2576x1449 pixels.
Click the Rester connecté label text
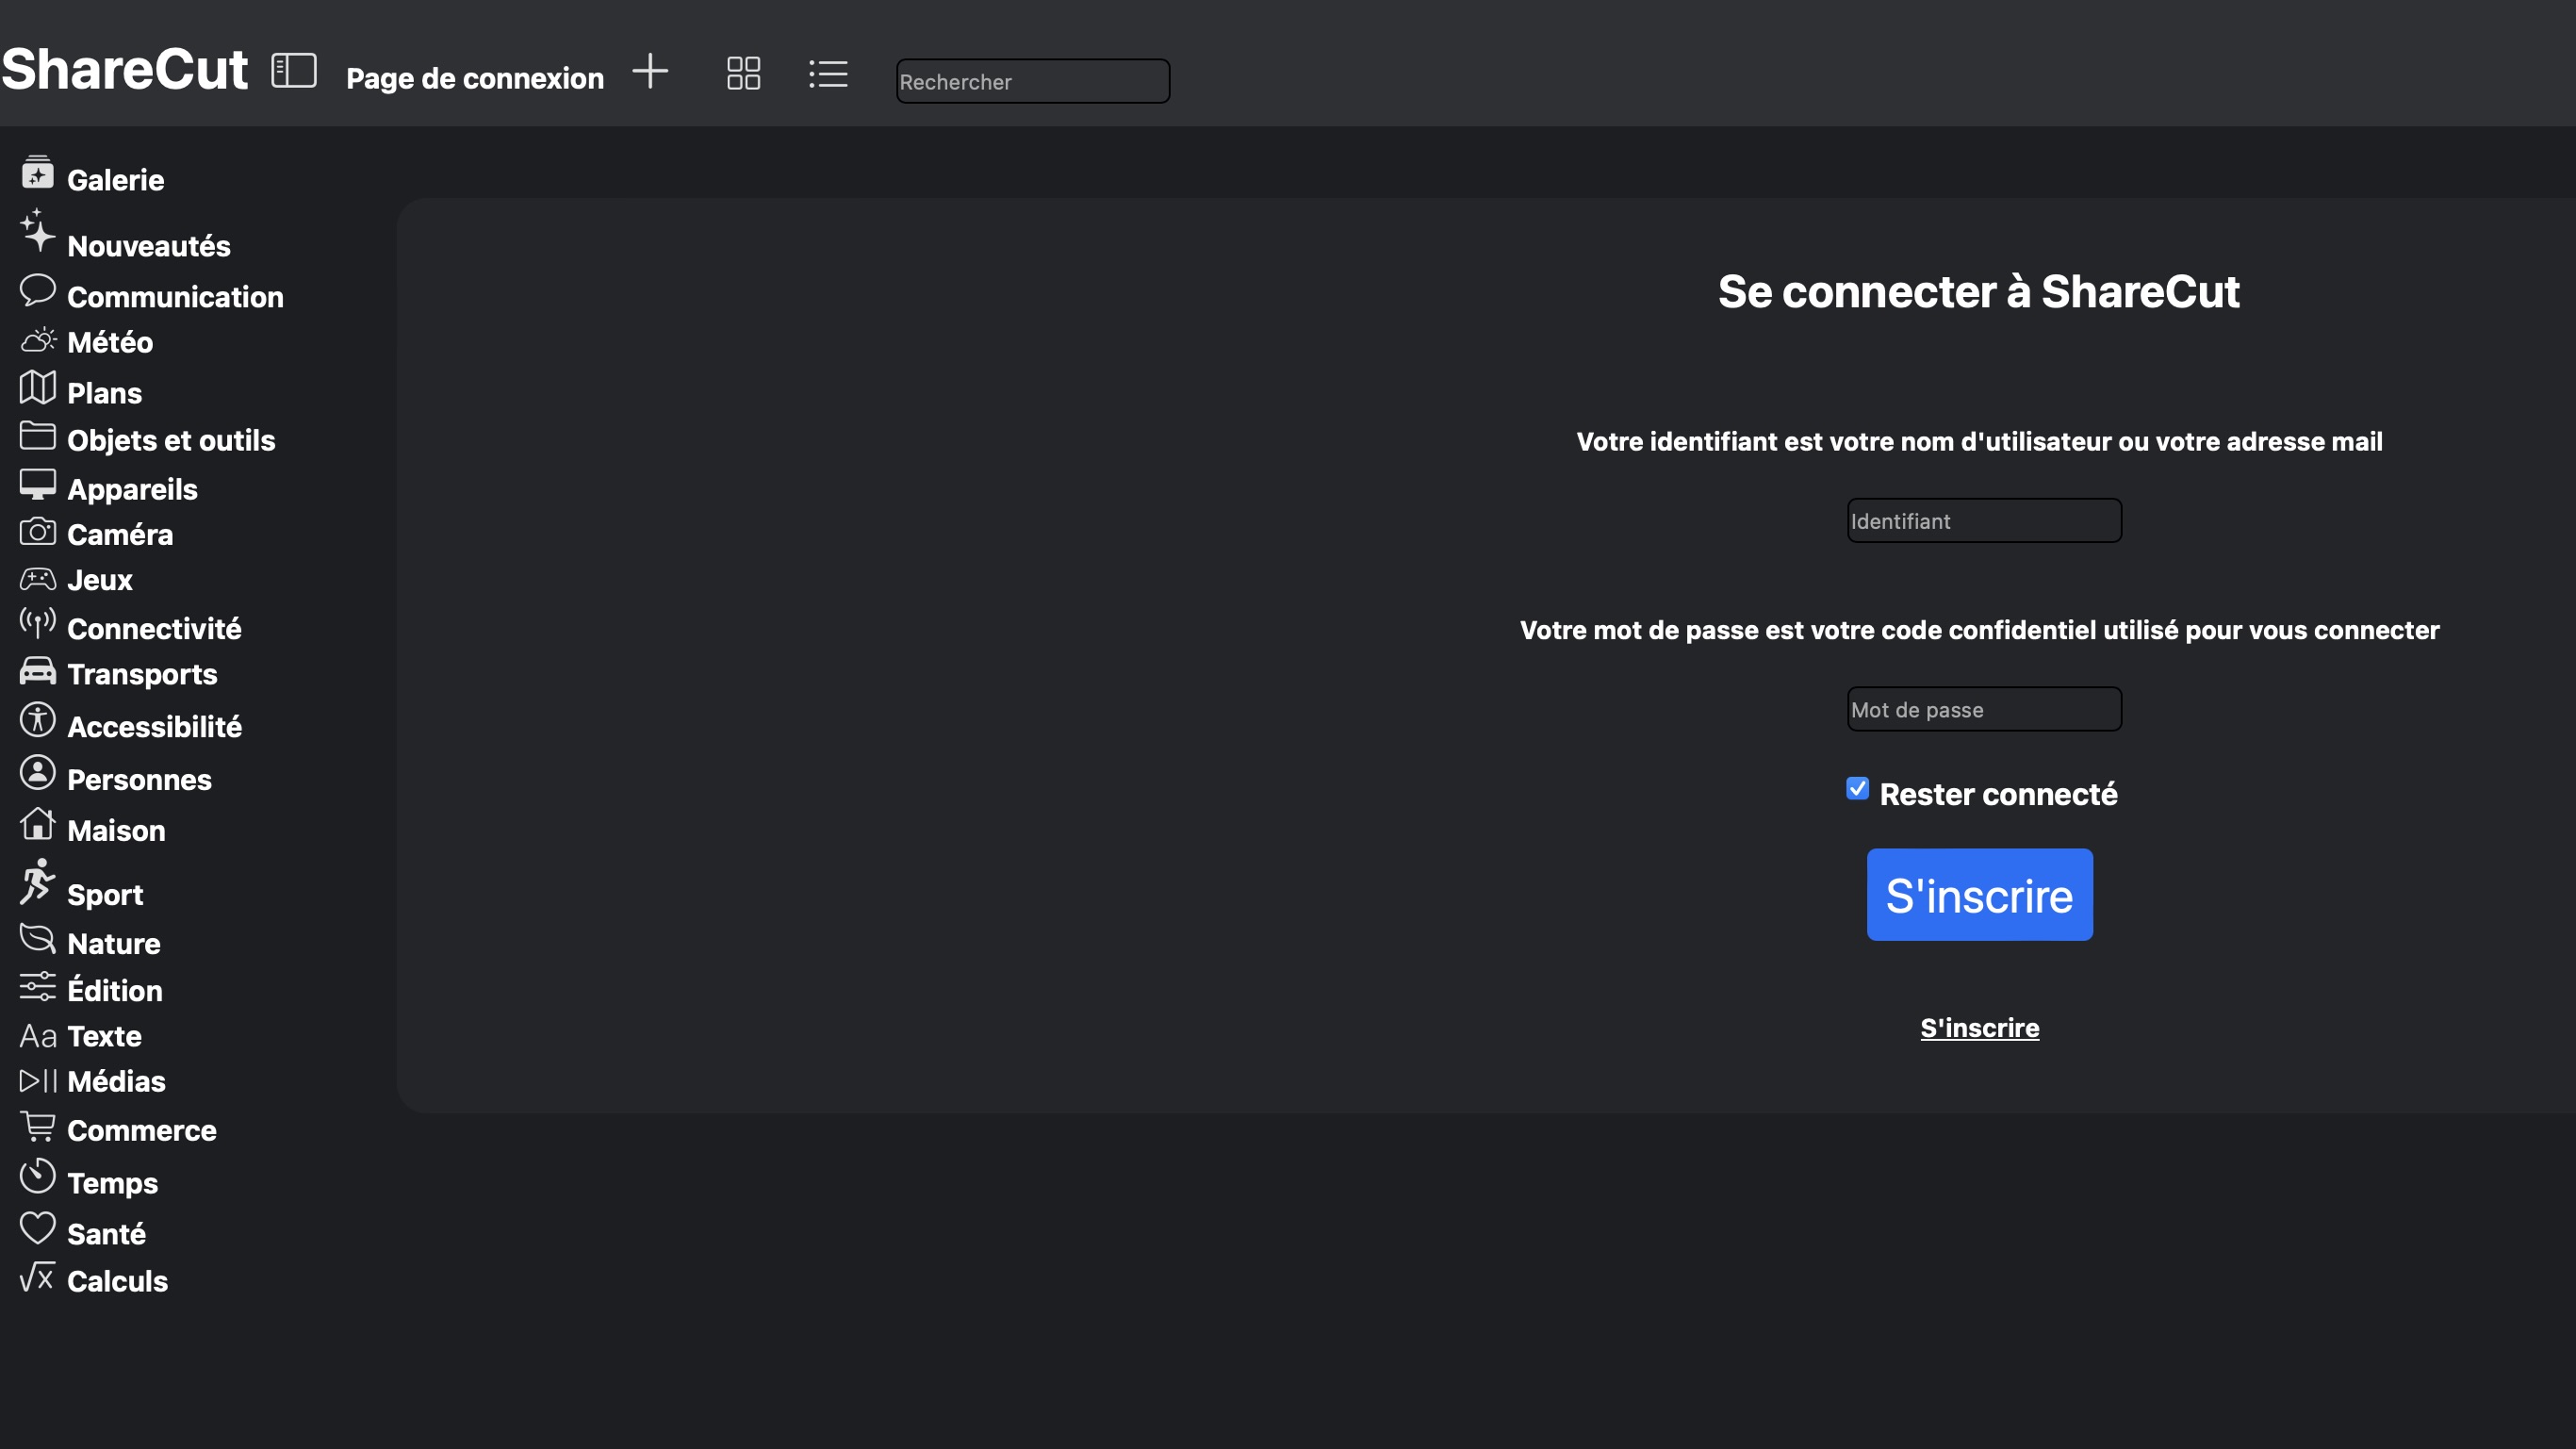(1998, 794)
